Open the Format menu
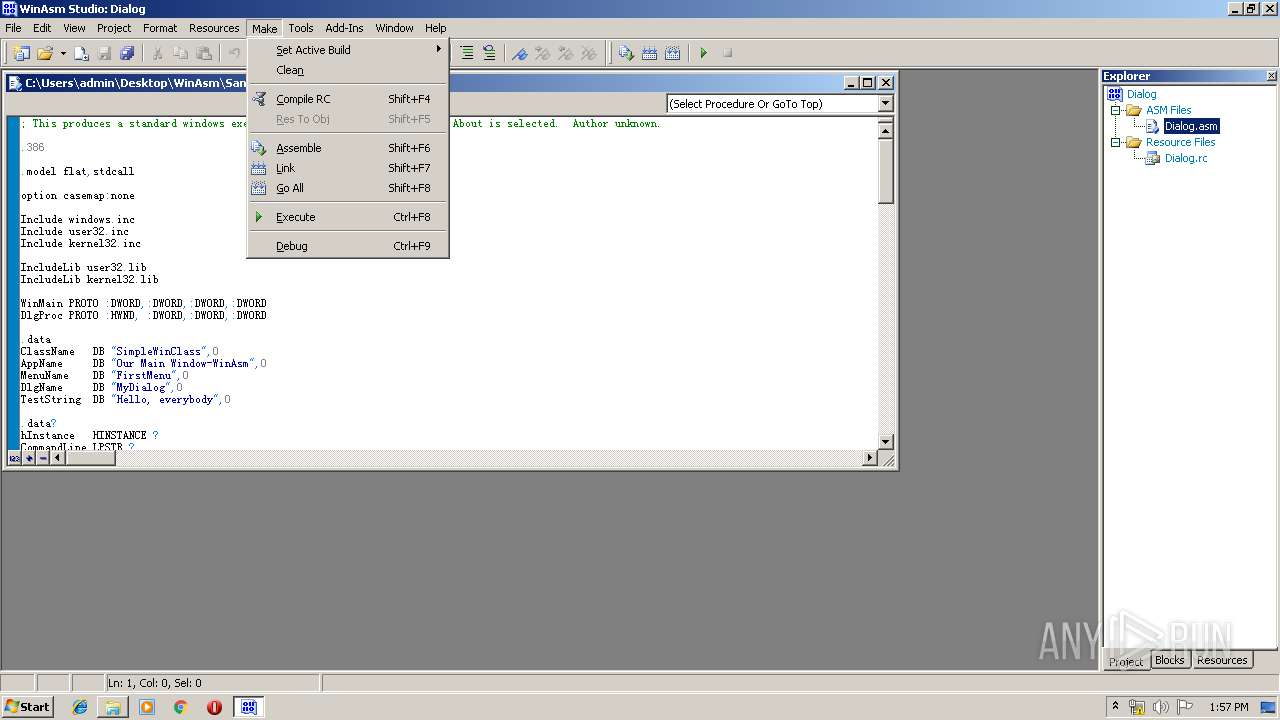This screenshot has height=720, width=1280. pos(160,28)
